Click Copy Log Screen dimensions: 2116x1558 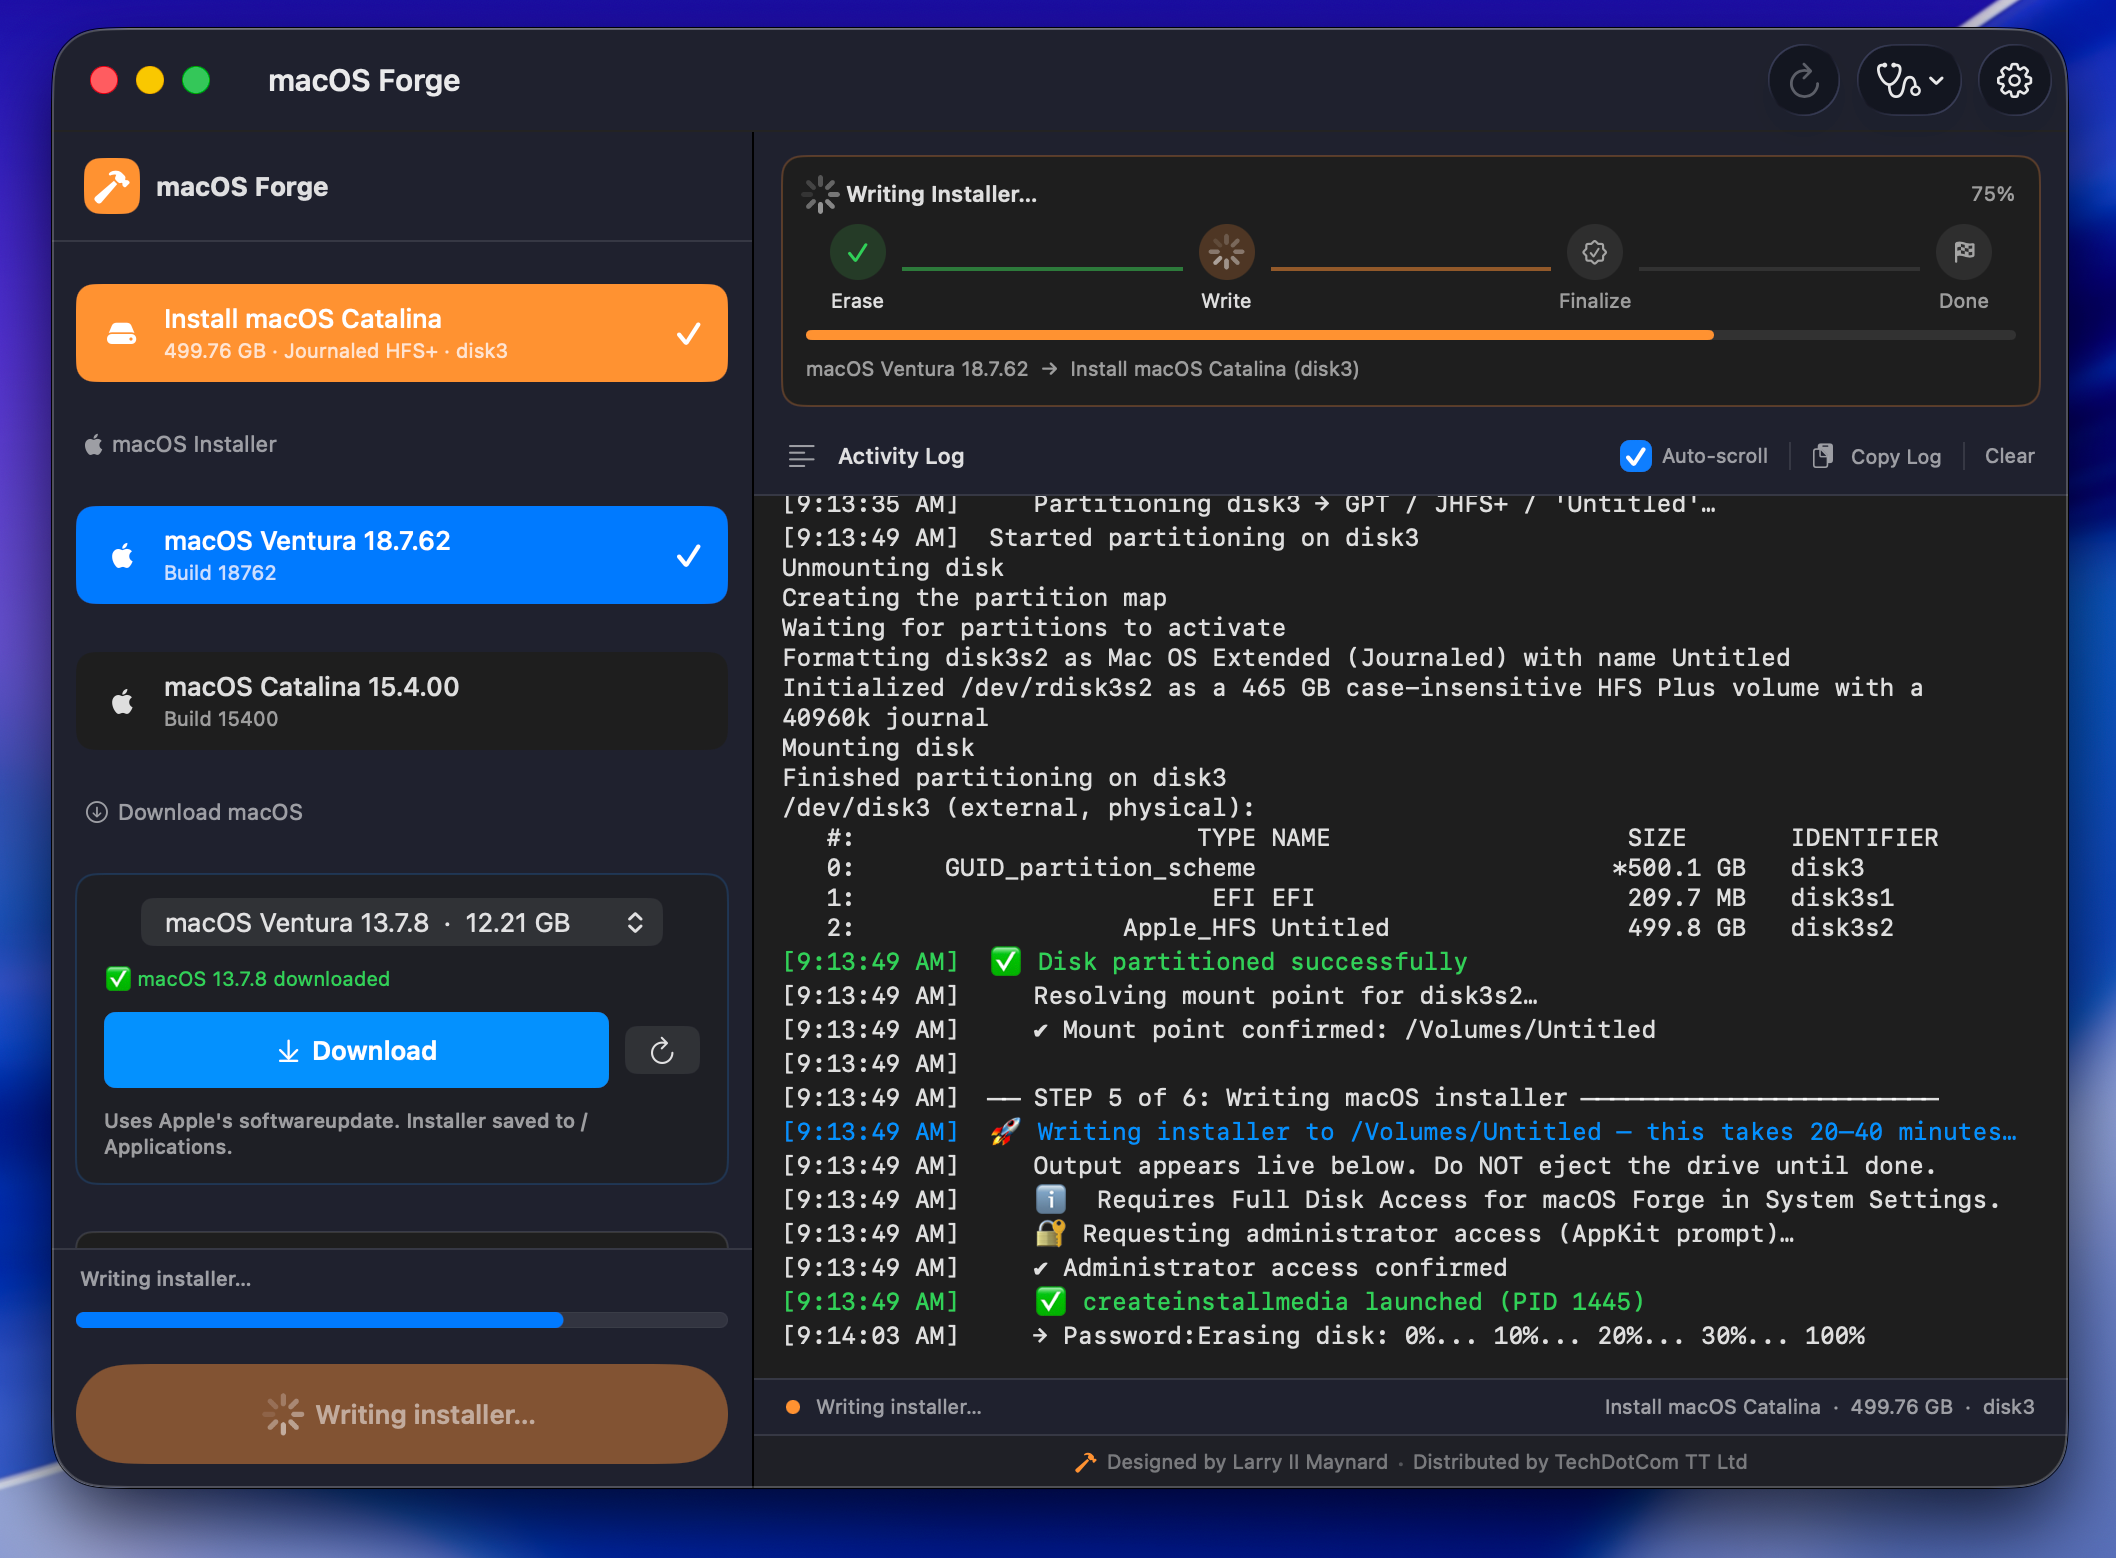[1877, 456]
